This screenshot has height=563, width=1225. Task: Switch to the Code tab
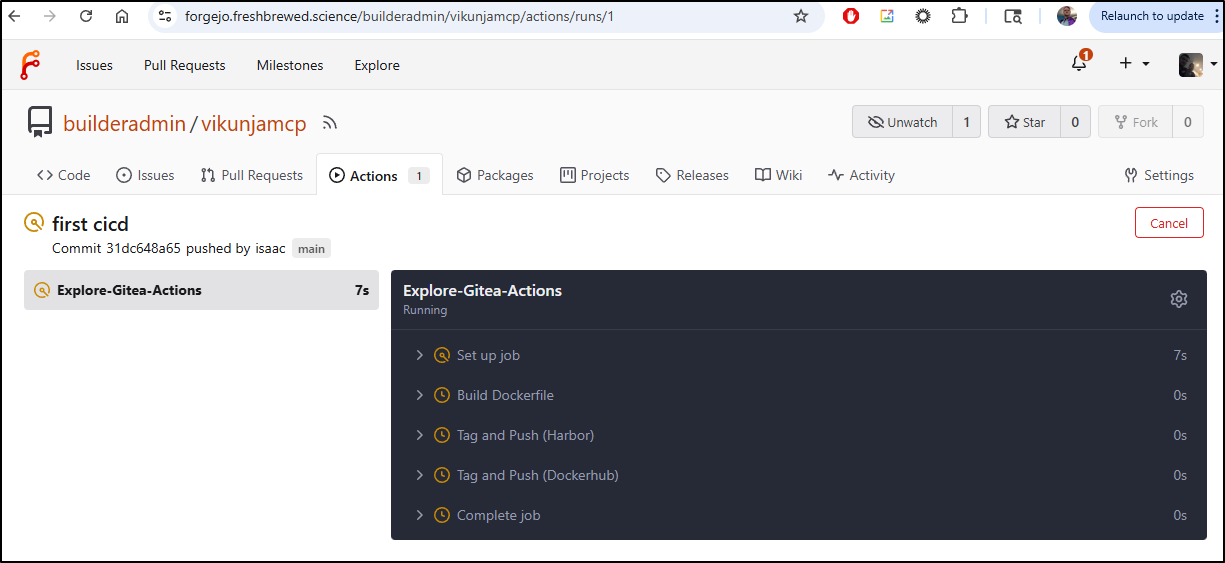tap(64, 175)
